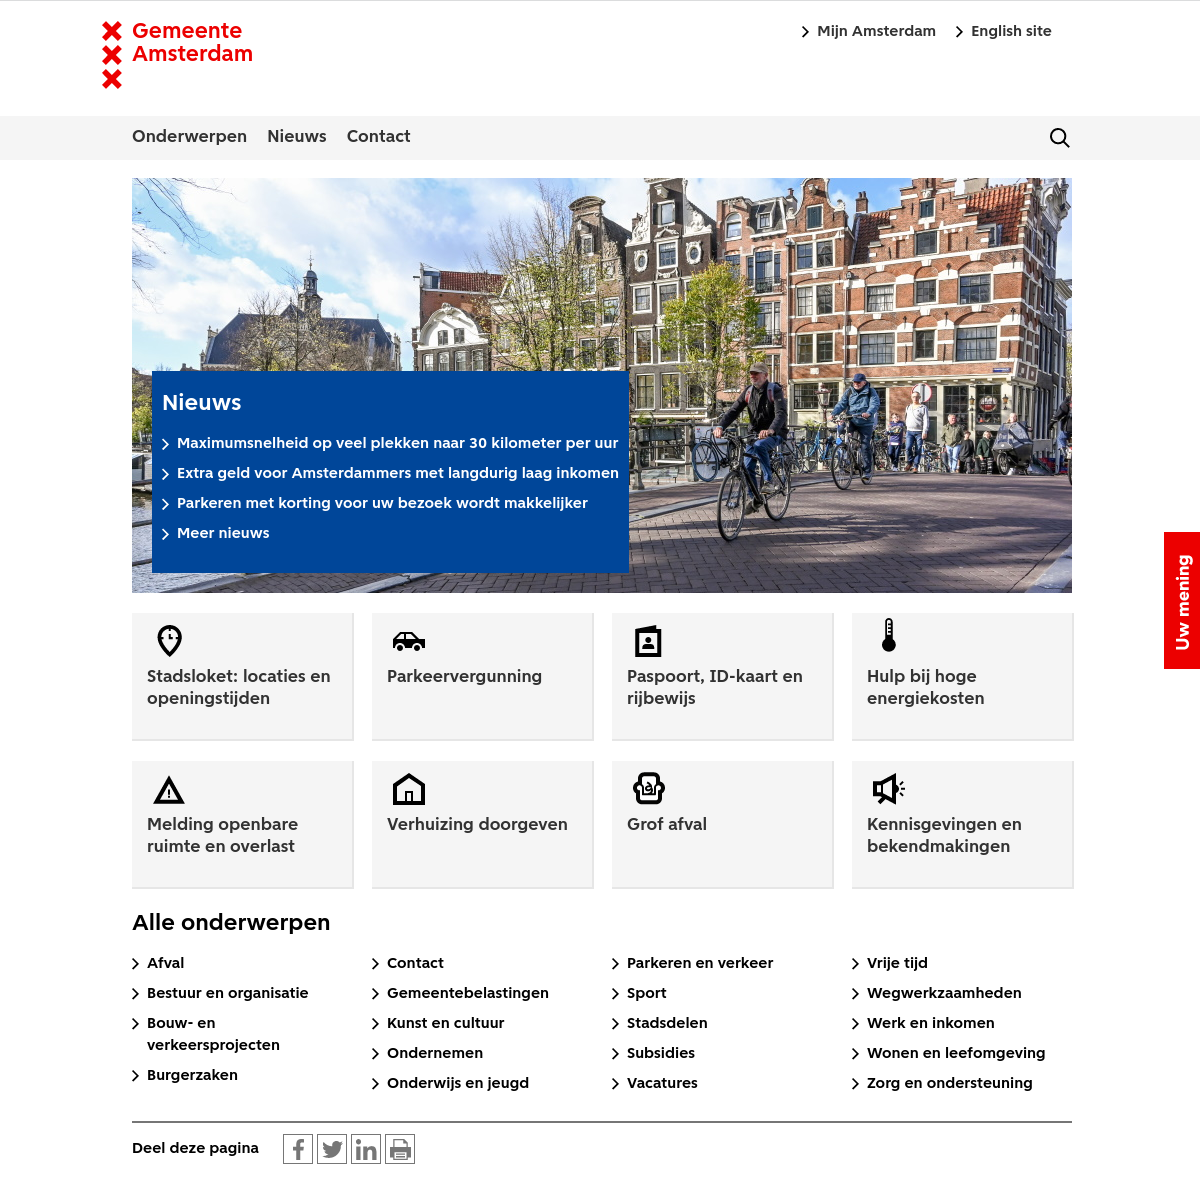Open the search magnifier icon
The width and height of the screenshot is (1200, 1200).
[1060, 138]
